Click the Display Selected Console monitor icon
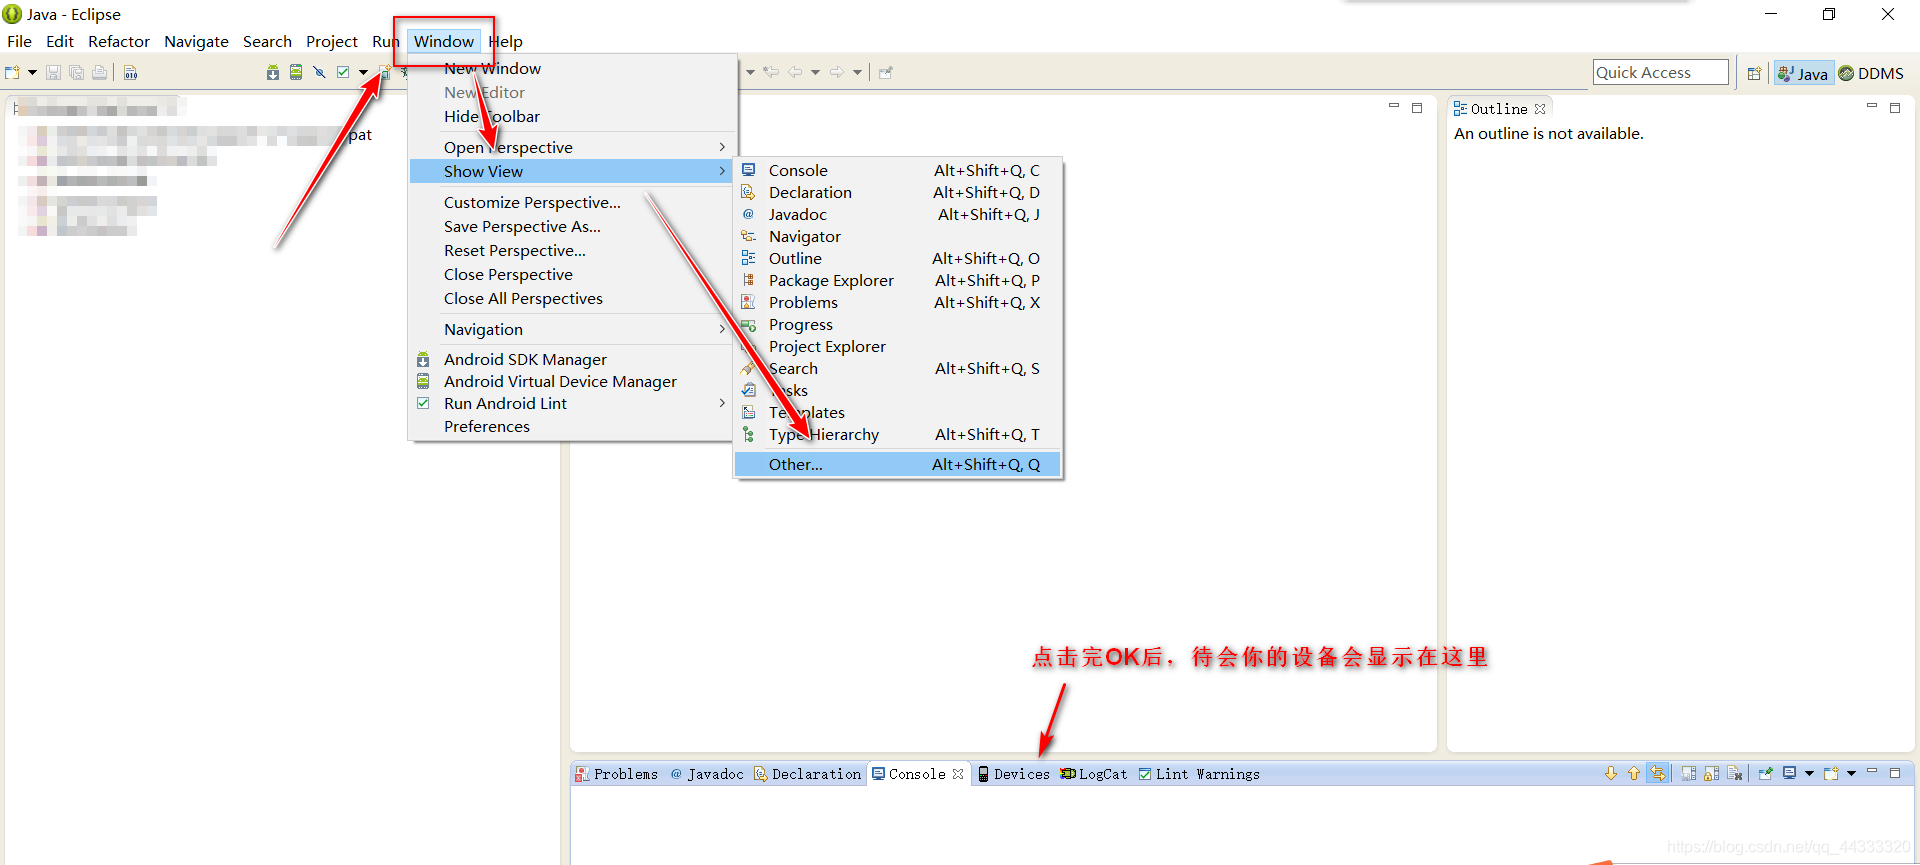 1790,773
